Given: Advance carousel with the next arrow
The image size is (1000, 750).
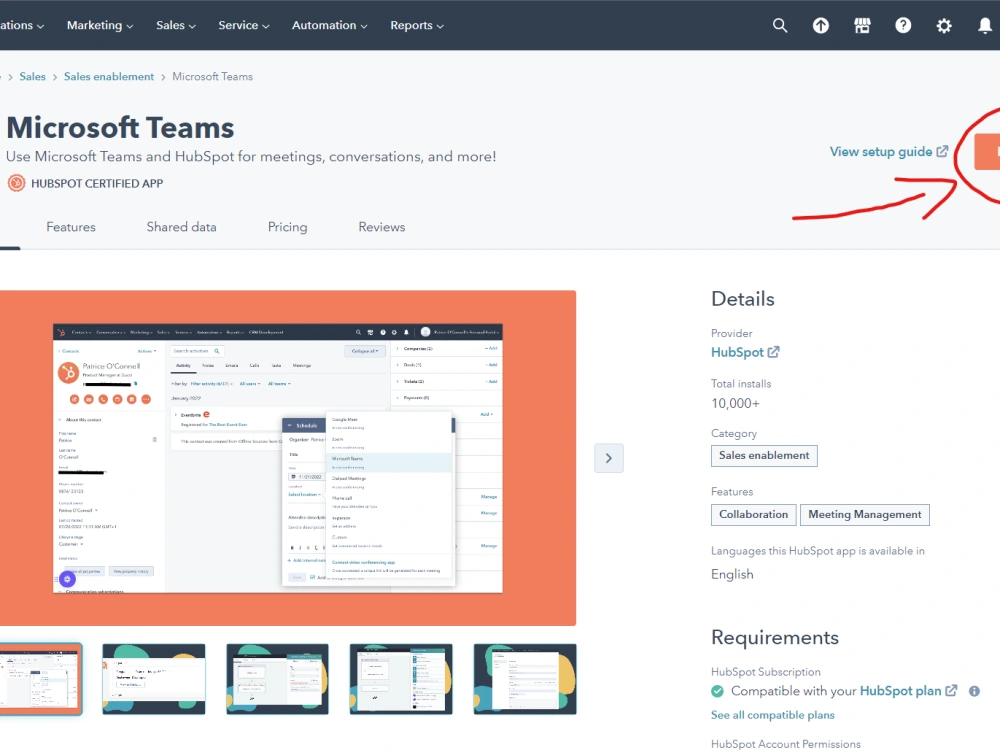Looking at the screenshot, I should click(608, 458).
